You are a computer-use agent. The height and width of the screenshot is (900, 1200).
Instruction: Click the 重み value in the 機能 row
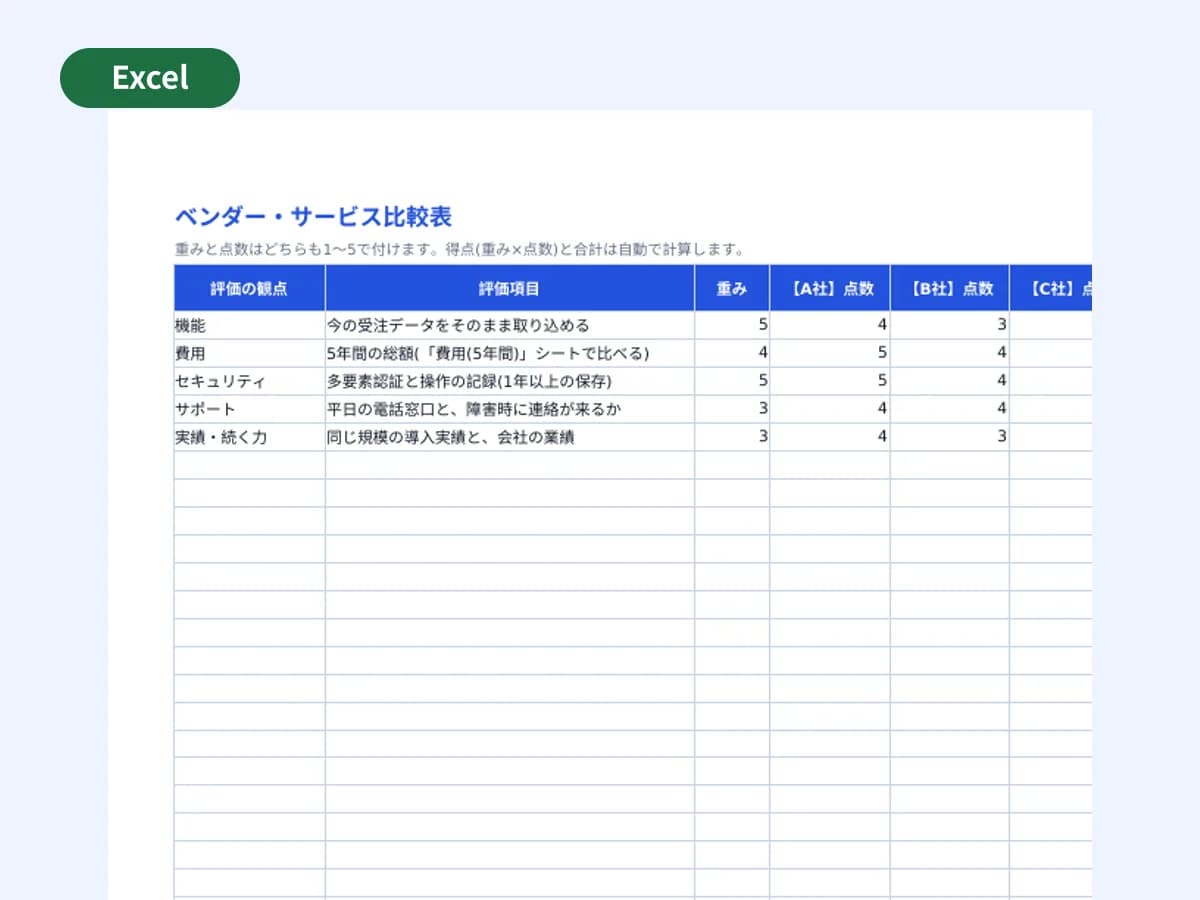point(732,325)
